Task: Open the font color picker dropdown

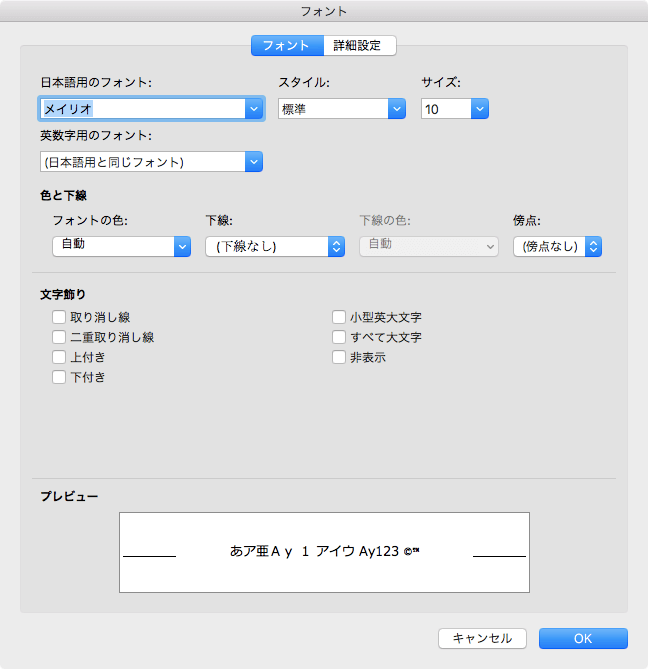Action: pos(182,246)
